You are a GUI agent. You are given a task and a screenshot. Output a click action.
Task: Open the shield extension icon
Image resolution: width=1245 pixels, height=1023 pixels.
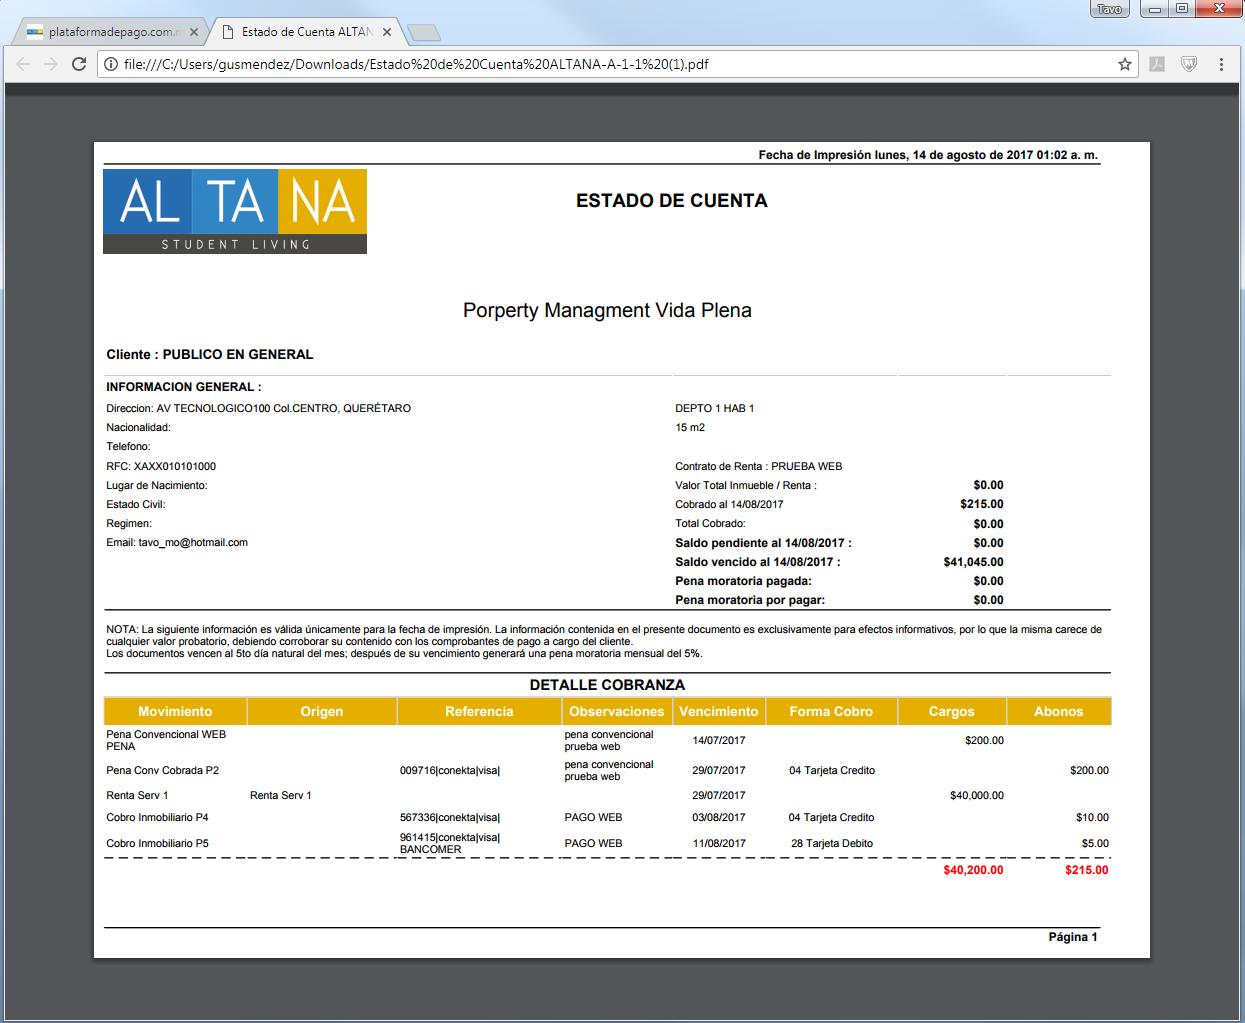coord(1189,64)
